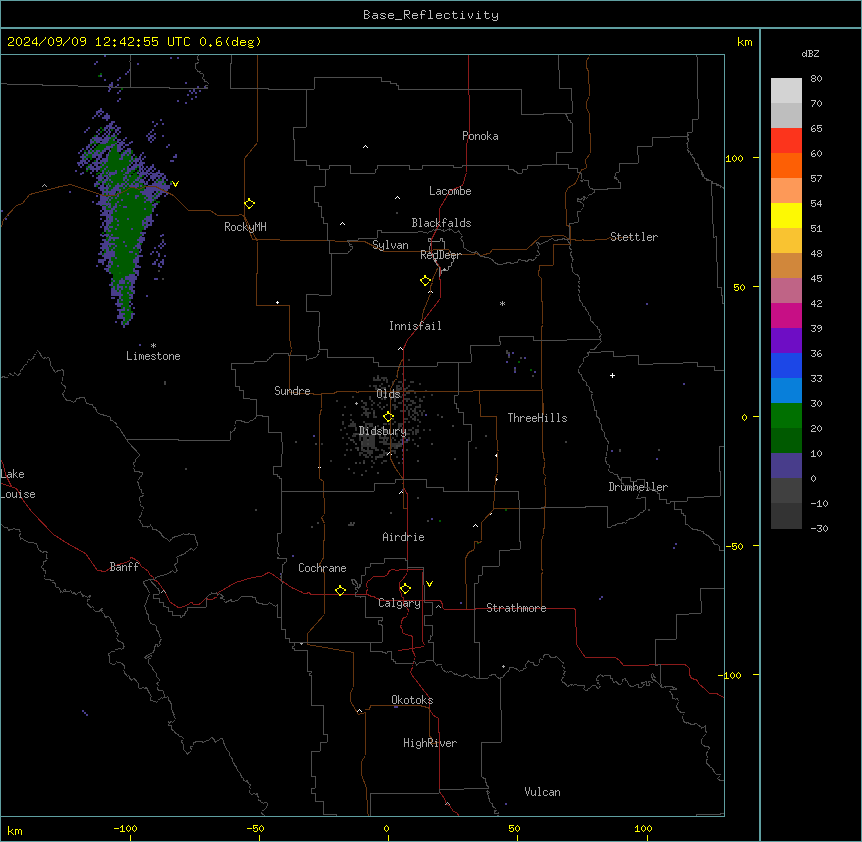Click the Banff label
Screen dimensions: 862x842
tap(124, 567)
